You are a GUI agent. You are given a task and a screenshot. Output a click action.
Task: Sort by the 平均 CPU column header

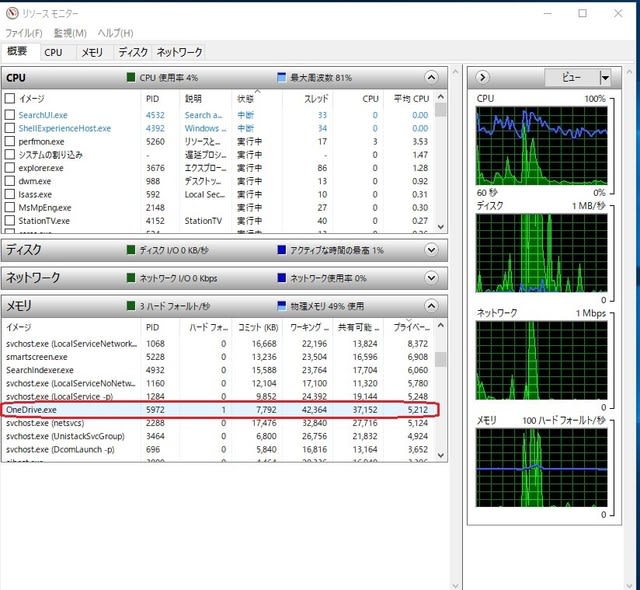point(411,99)
